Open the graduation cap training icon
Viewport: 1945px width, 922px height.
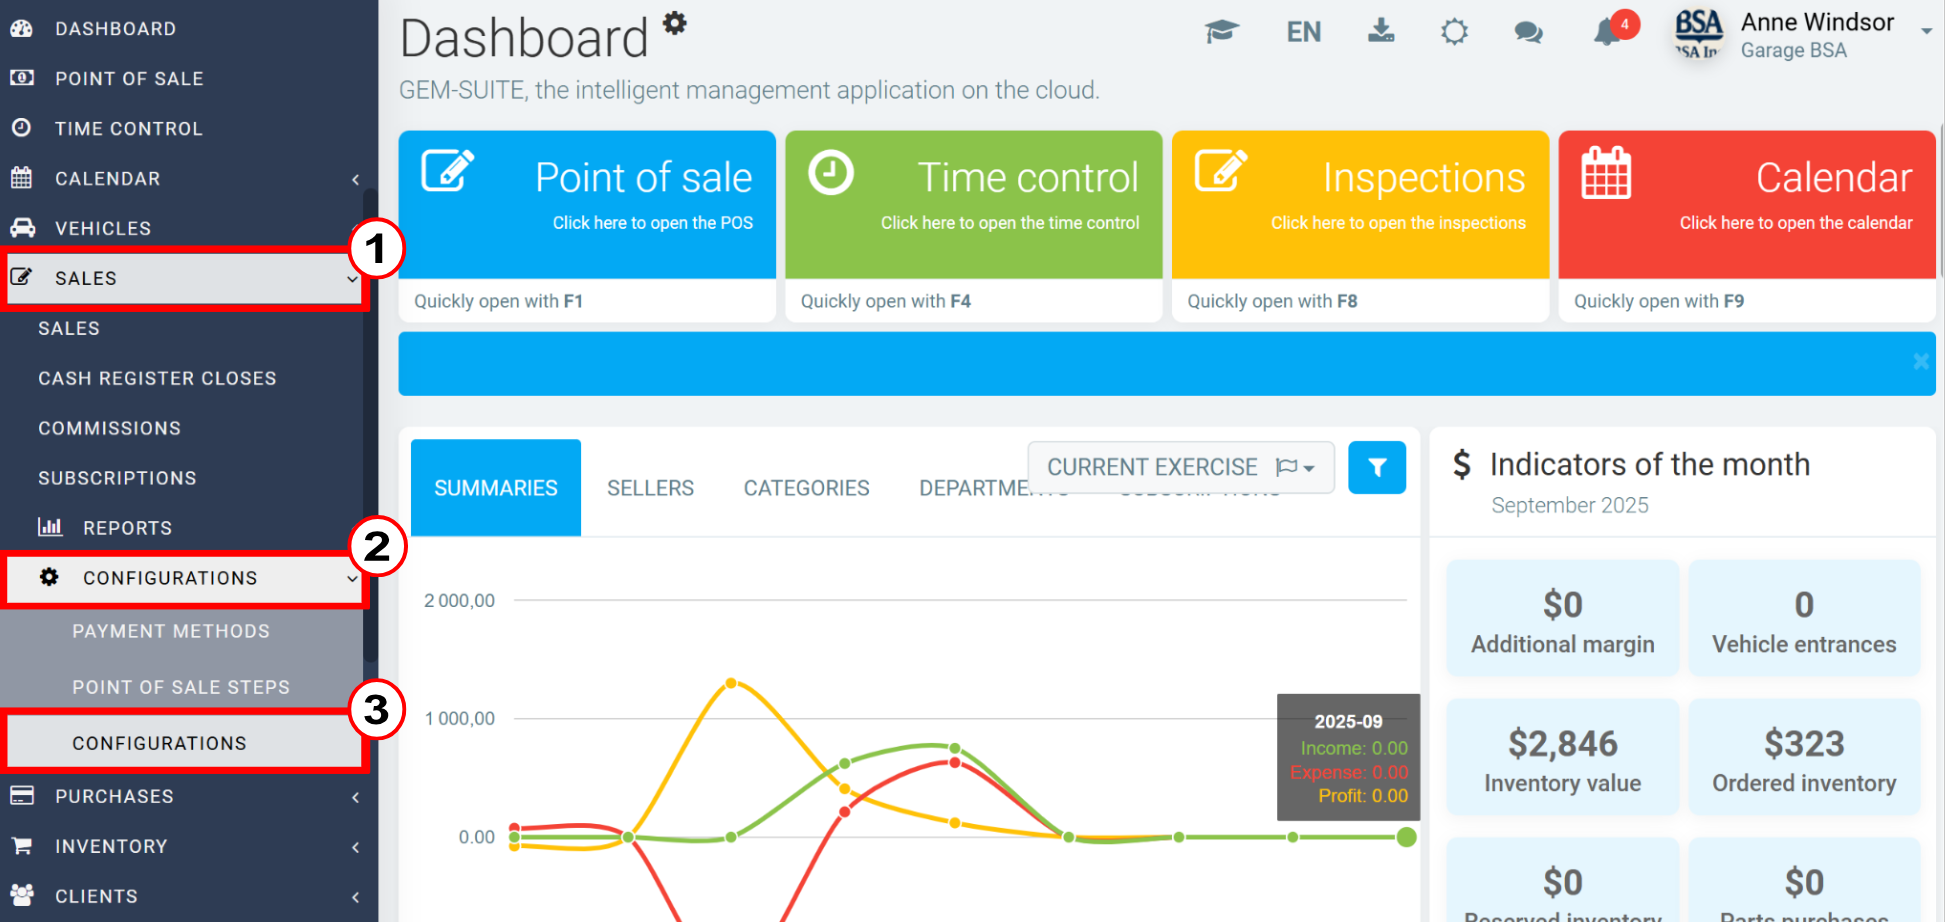click(1222, 32)
